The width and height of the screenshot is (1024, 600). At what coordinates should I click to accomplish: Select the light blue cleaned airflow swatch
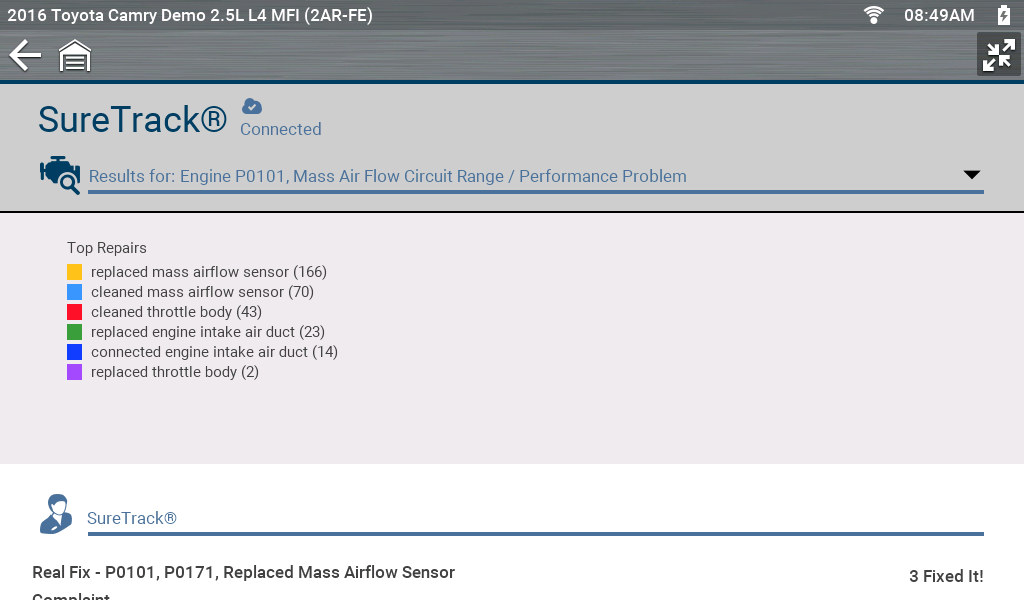tap(74, 292)
